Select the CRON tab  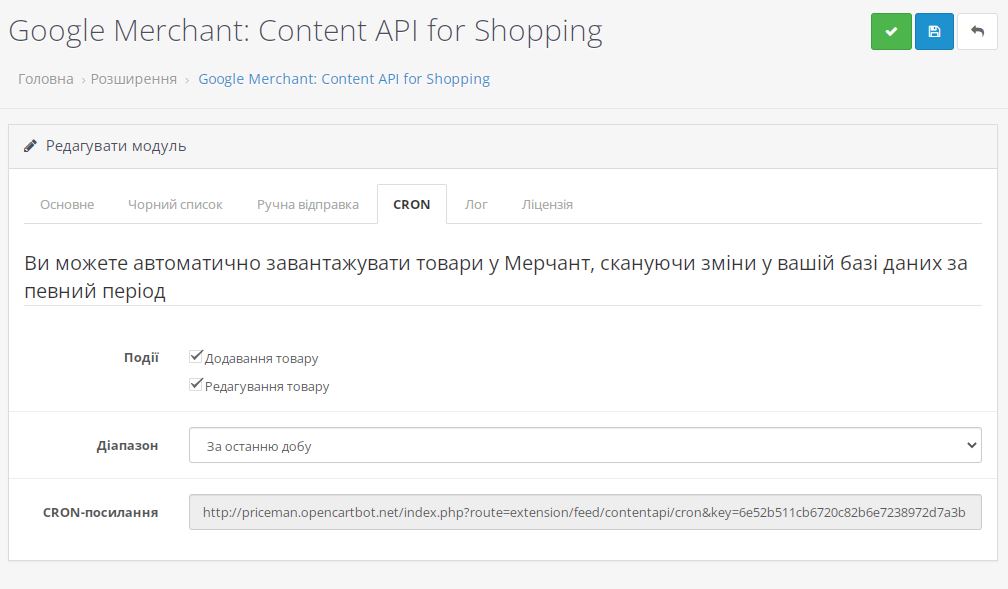coord(412,204)
